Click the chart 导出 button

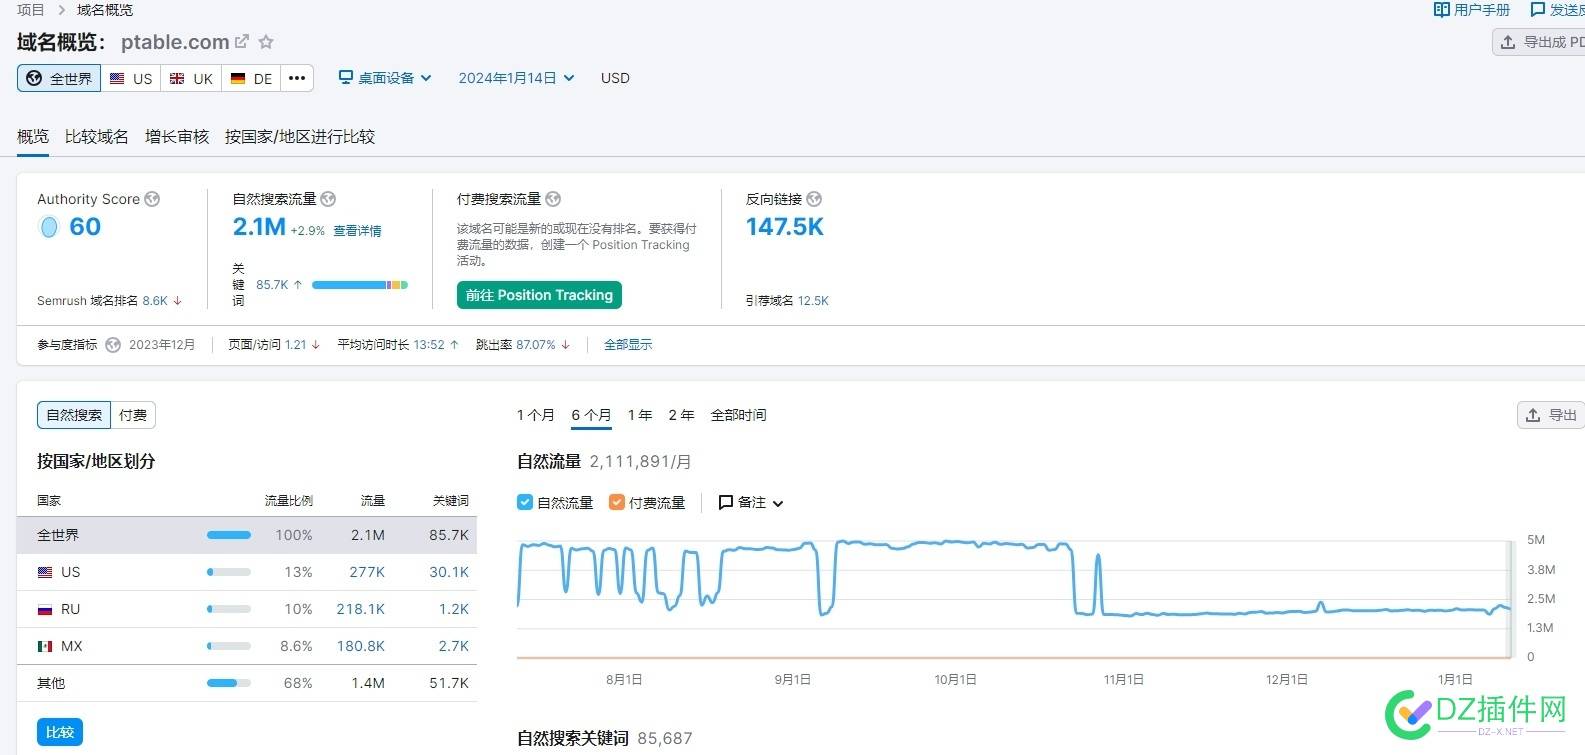click(1551, 415)
